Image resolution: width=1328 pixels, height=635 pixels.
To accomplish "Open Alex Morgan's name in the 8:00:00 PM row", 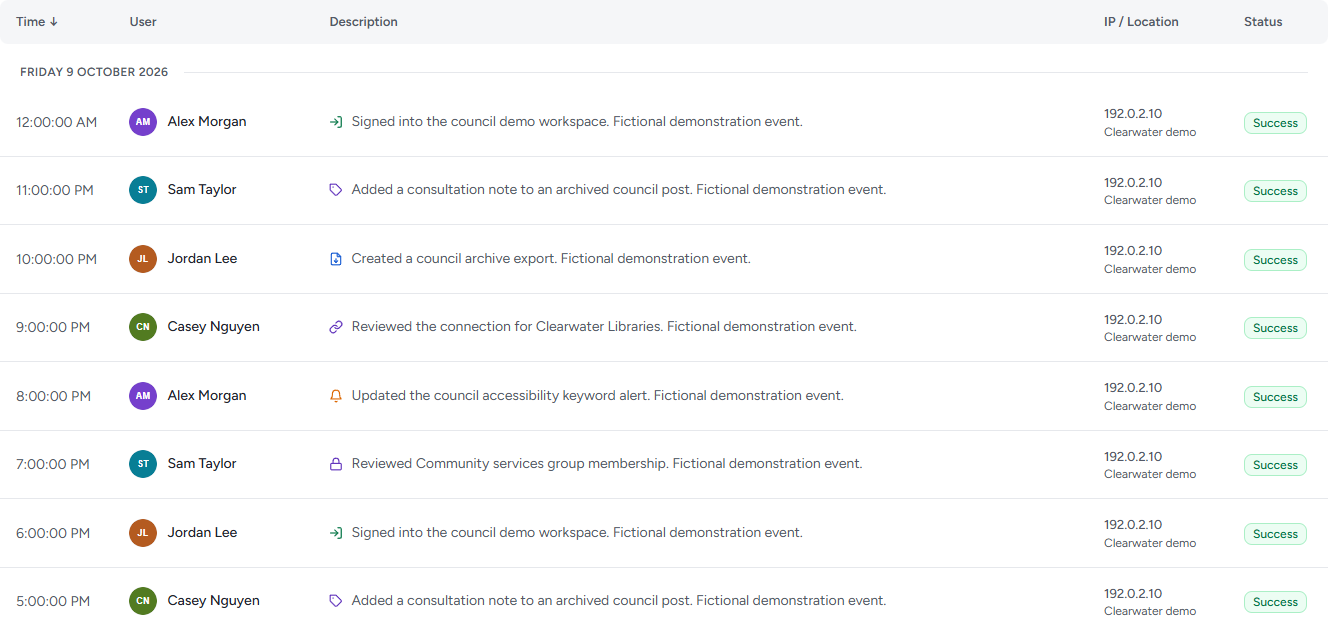I will (x=207, y=396).
